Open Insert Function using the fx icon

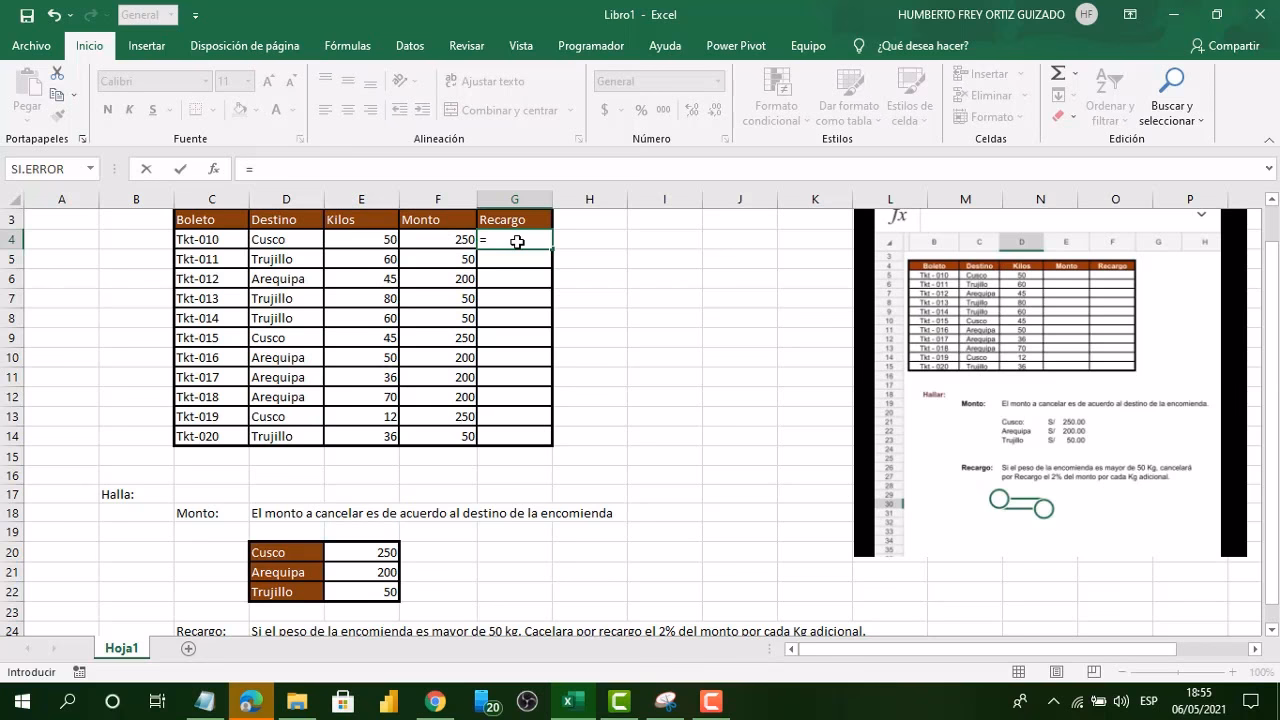(x=213, y=169)
